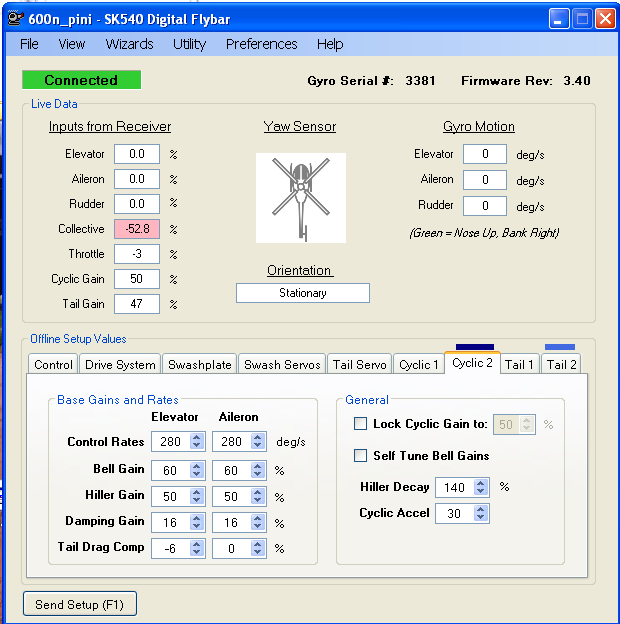Select the Cyclic 2 tab
The image size is (620, 624).
[x=472, y=363]
